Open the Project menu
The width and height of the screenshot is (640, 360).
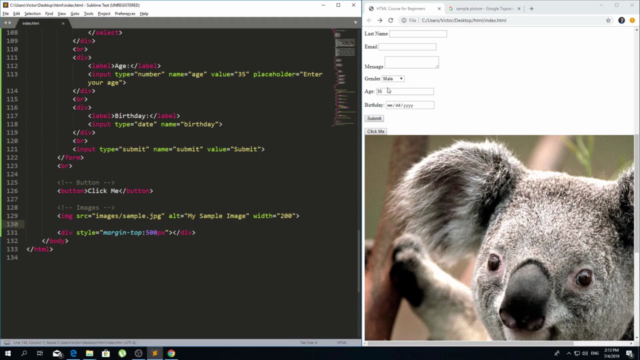(104, 13)
